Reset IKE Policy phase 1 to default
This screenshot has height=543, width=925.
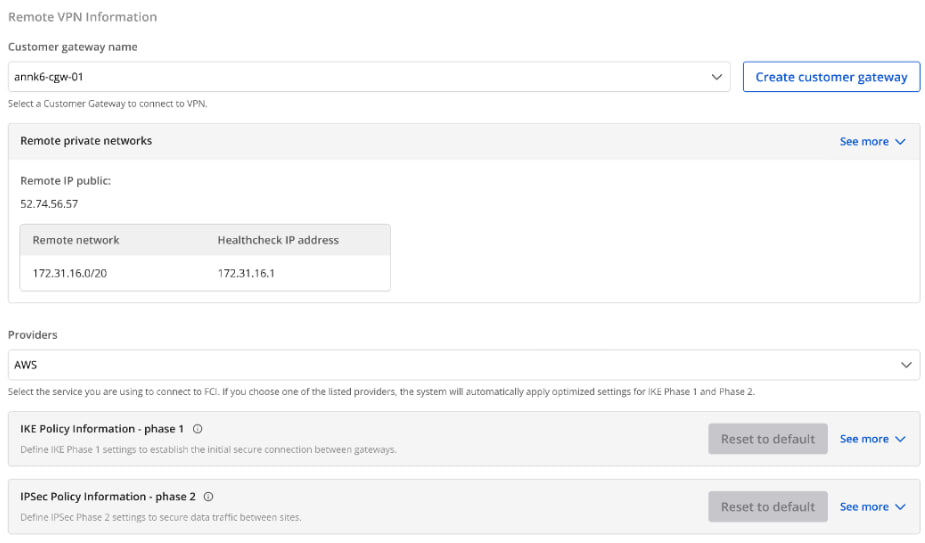(767, 439)
